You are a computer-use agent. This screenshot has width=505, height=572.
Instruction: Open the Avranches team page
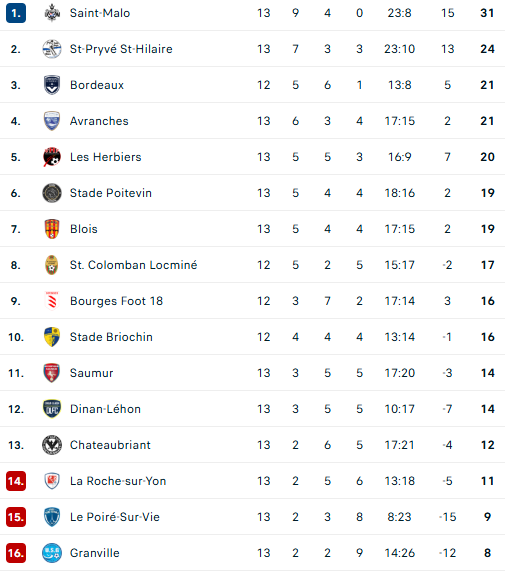(x=99, y=121)
